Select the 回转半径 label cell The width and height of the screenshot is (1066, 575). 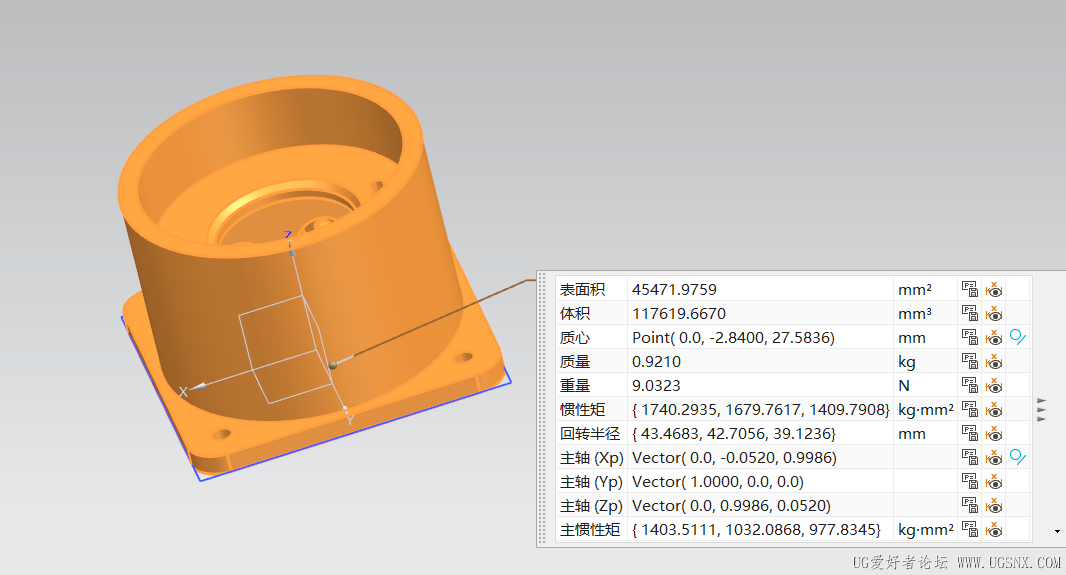coord(591,434)
